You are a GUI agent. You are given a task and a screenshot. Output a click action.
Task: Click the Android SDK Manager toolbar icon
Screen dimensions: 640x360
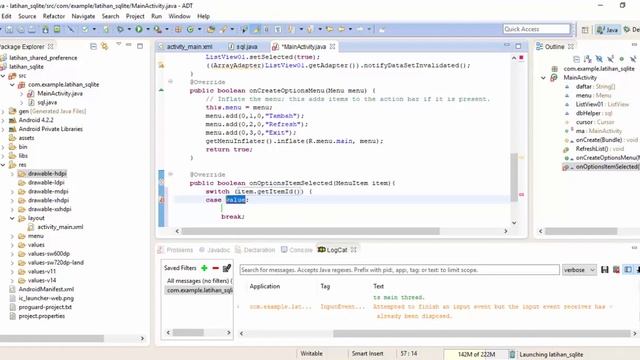pos(45,29)
